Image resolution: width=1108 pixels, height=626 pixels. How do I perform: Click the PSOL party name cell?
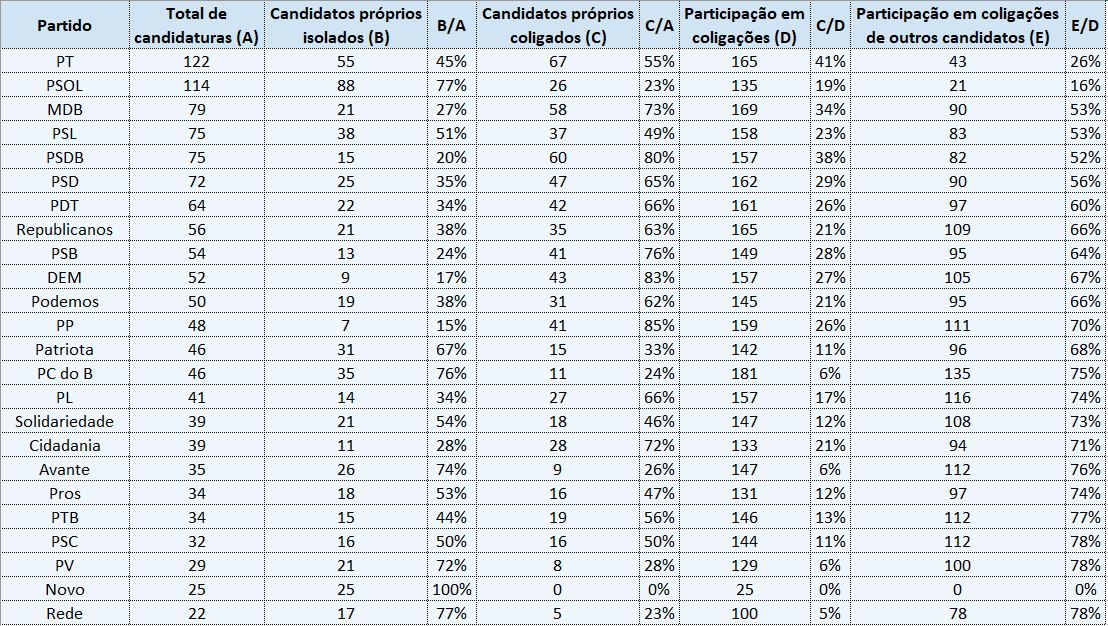tap(65, 85)
